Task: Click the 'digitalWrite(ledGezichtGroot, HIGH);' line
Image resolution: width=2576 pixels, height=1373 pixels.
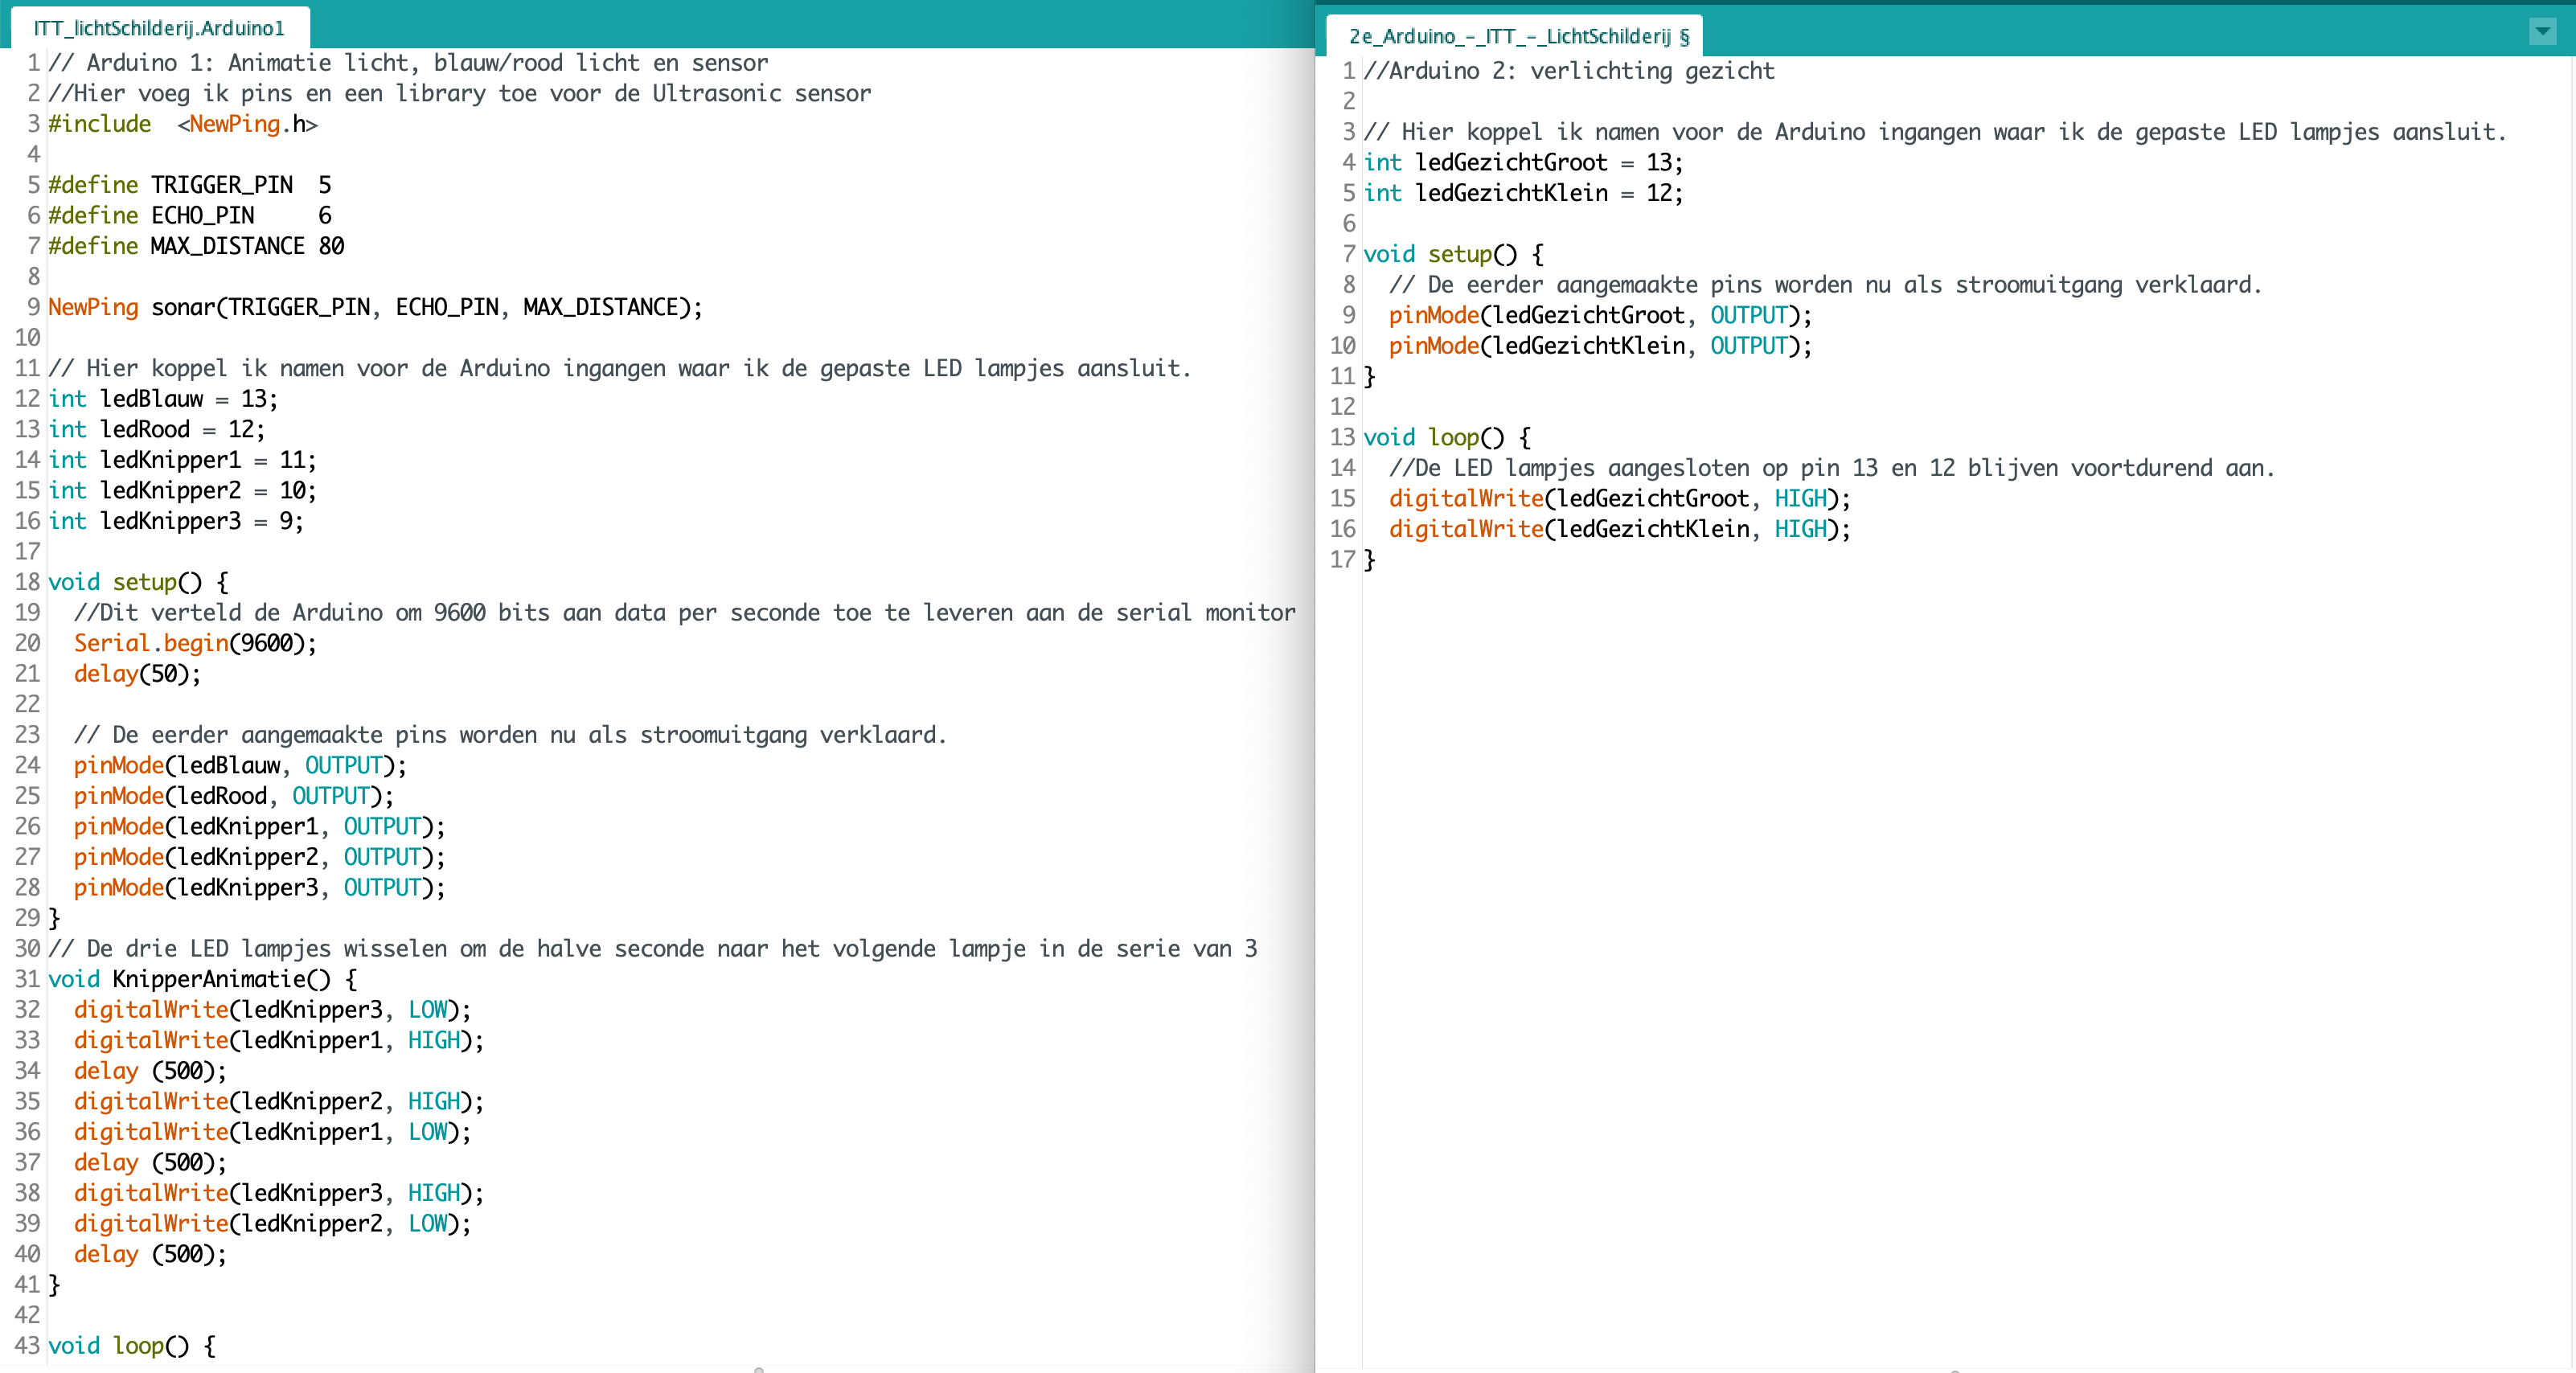Action: click(x=1620, y=499)
